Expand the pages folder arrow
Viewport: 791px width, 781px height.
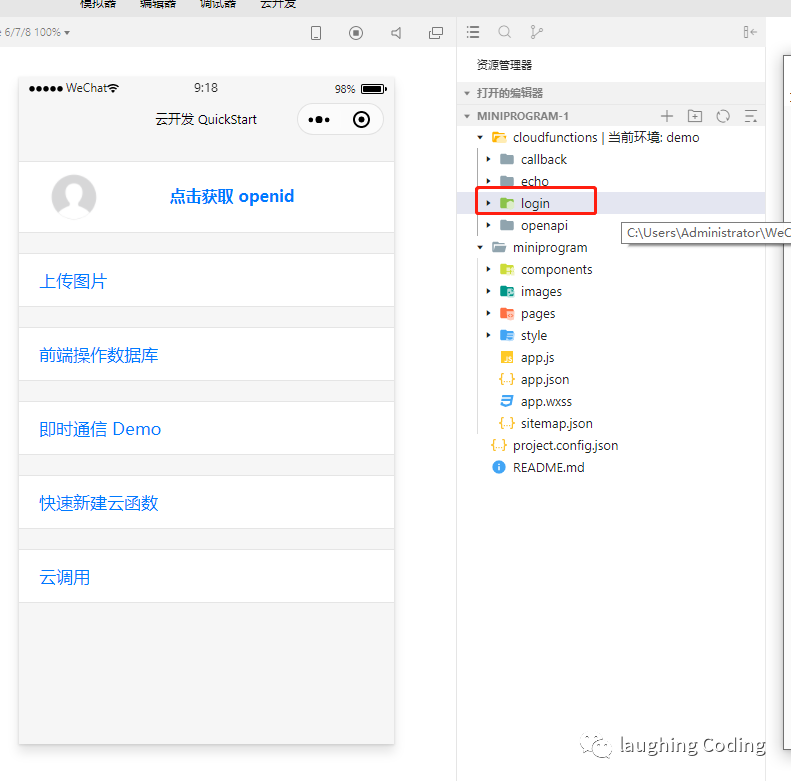tap(488, 313)
